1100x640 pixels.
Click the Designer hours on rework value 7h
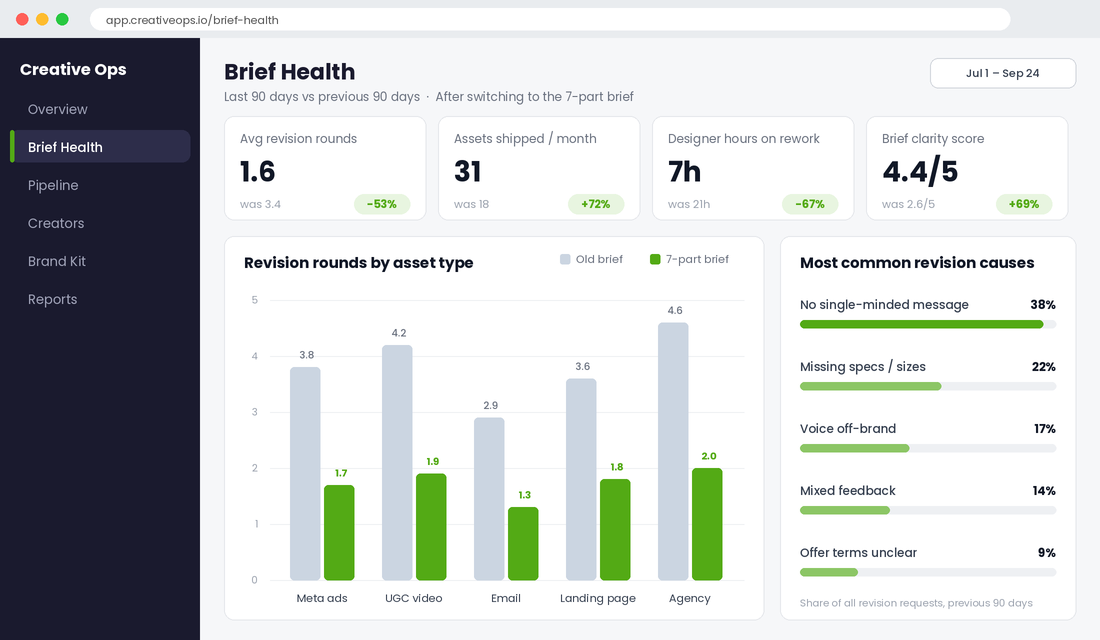tap(684, 172)
